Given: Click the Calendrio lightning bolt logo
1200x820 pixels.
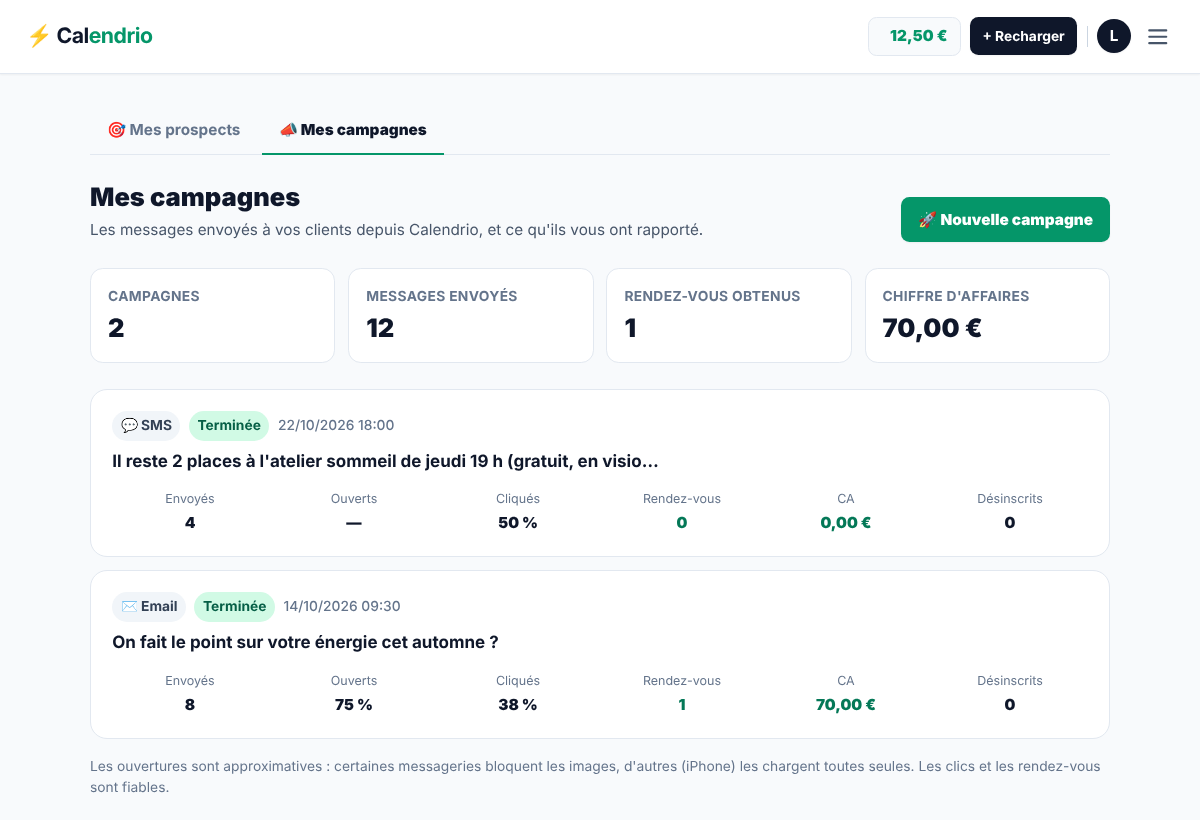Looking at the screenshot, I should click(x=39, y=36).
